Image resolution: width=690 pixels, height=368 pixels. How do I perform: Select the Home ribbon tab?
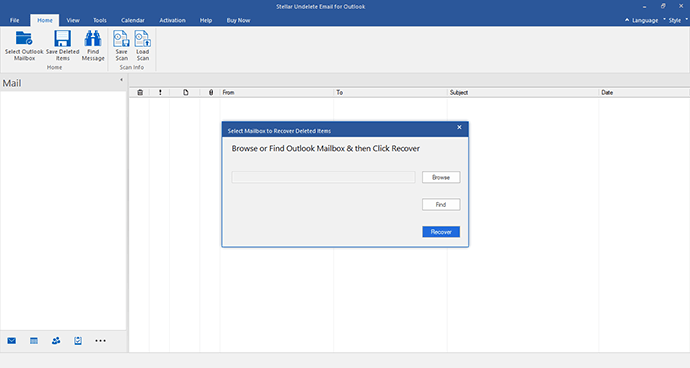tap(45, 20)
